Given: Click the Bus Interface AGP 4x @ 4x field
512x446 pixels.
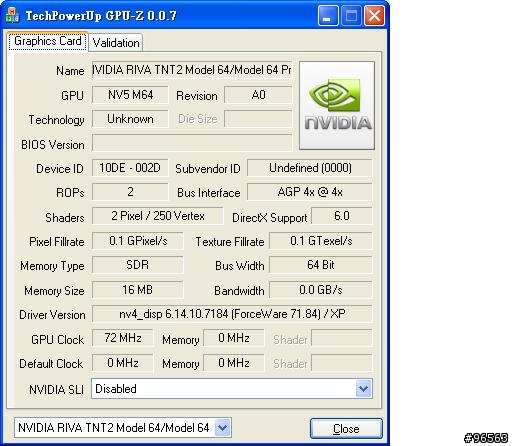Looking at the screenshot, I should point(310,192).
